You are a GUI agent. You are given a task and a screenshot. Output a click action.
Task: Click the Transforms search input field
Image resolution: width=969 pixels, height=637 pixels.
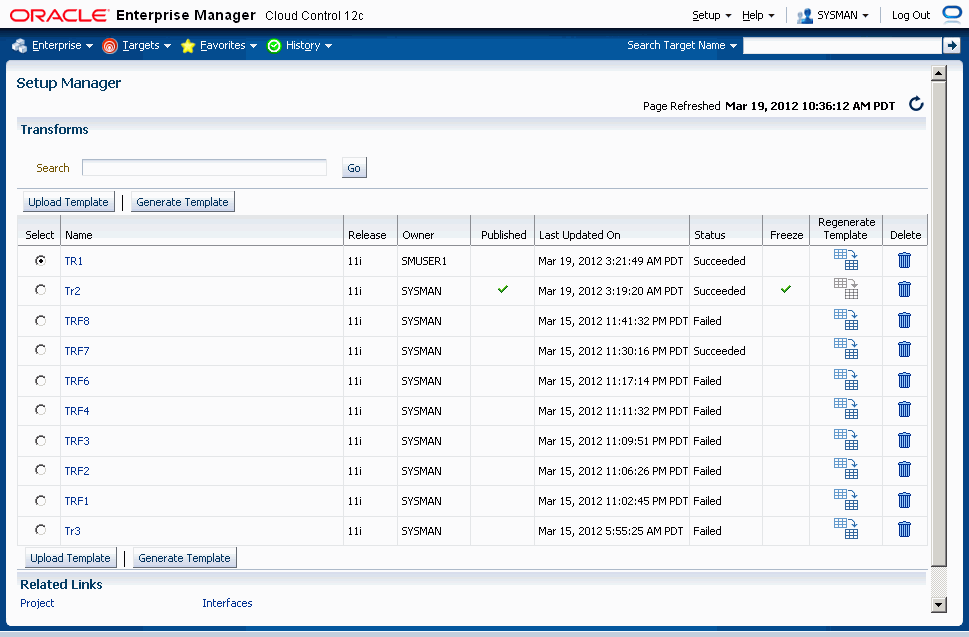coord(205,167)
